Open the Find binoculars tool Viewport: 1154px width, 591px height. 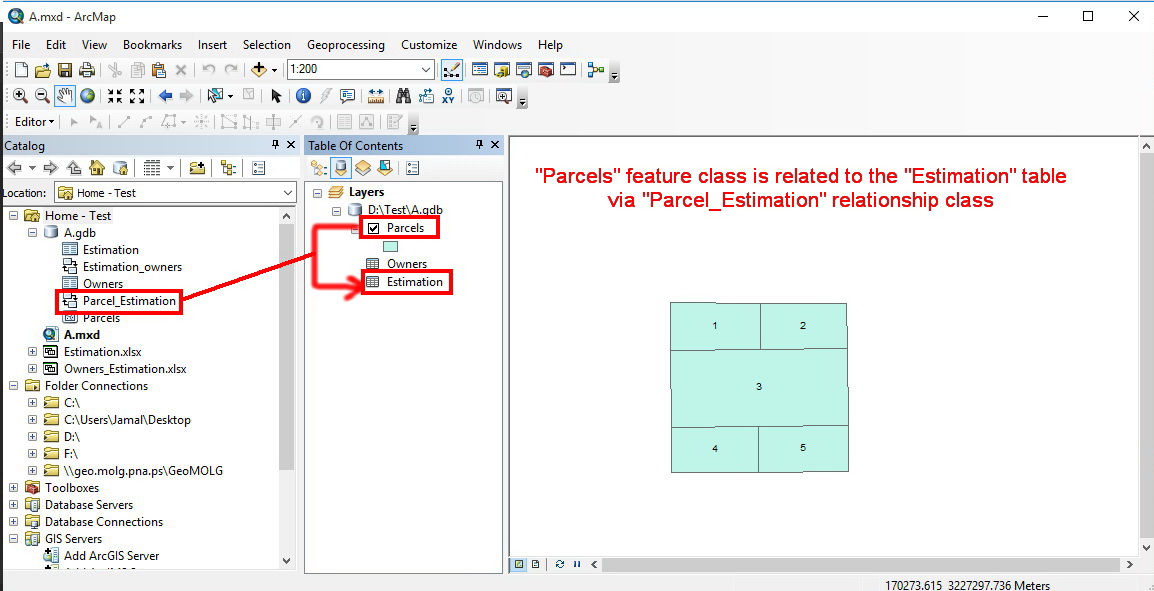click(403, 96)
